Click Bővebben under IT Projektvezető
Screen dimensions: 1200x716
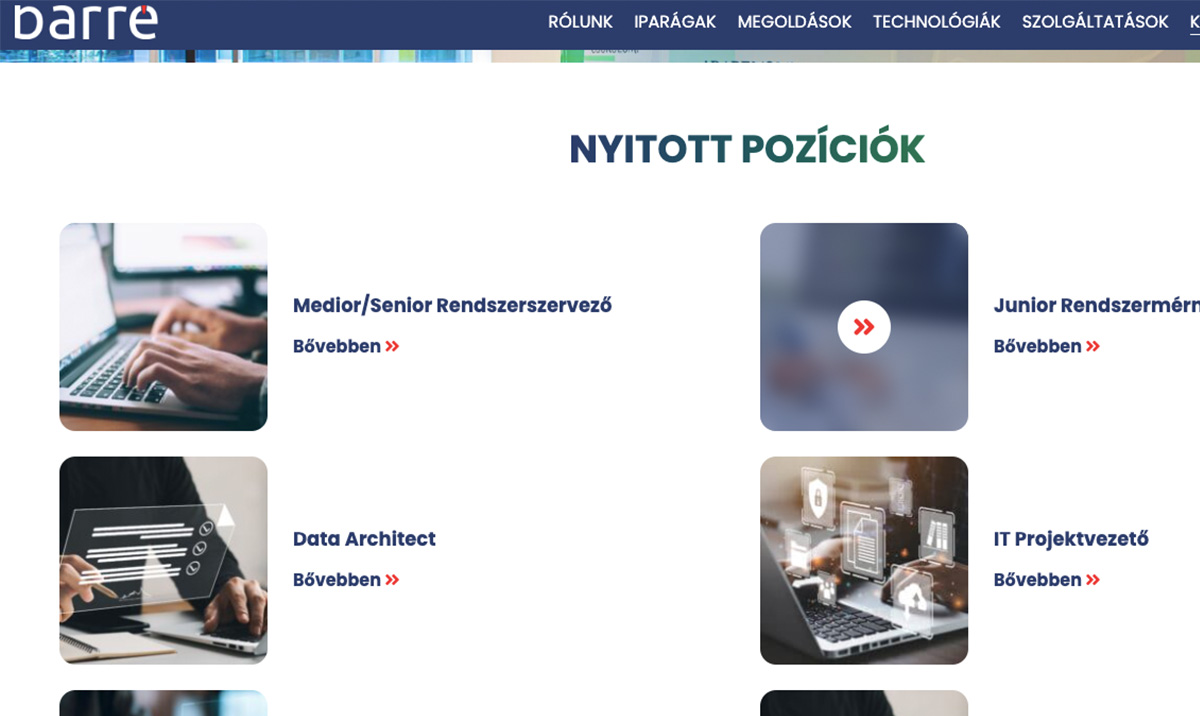pyautogui.click(x=1037, y=581)
